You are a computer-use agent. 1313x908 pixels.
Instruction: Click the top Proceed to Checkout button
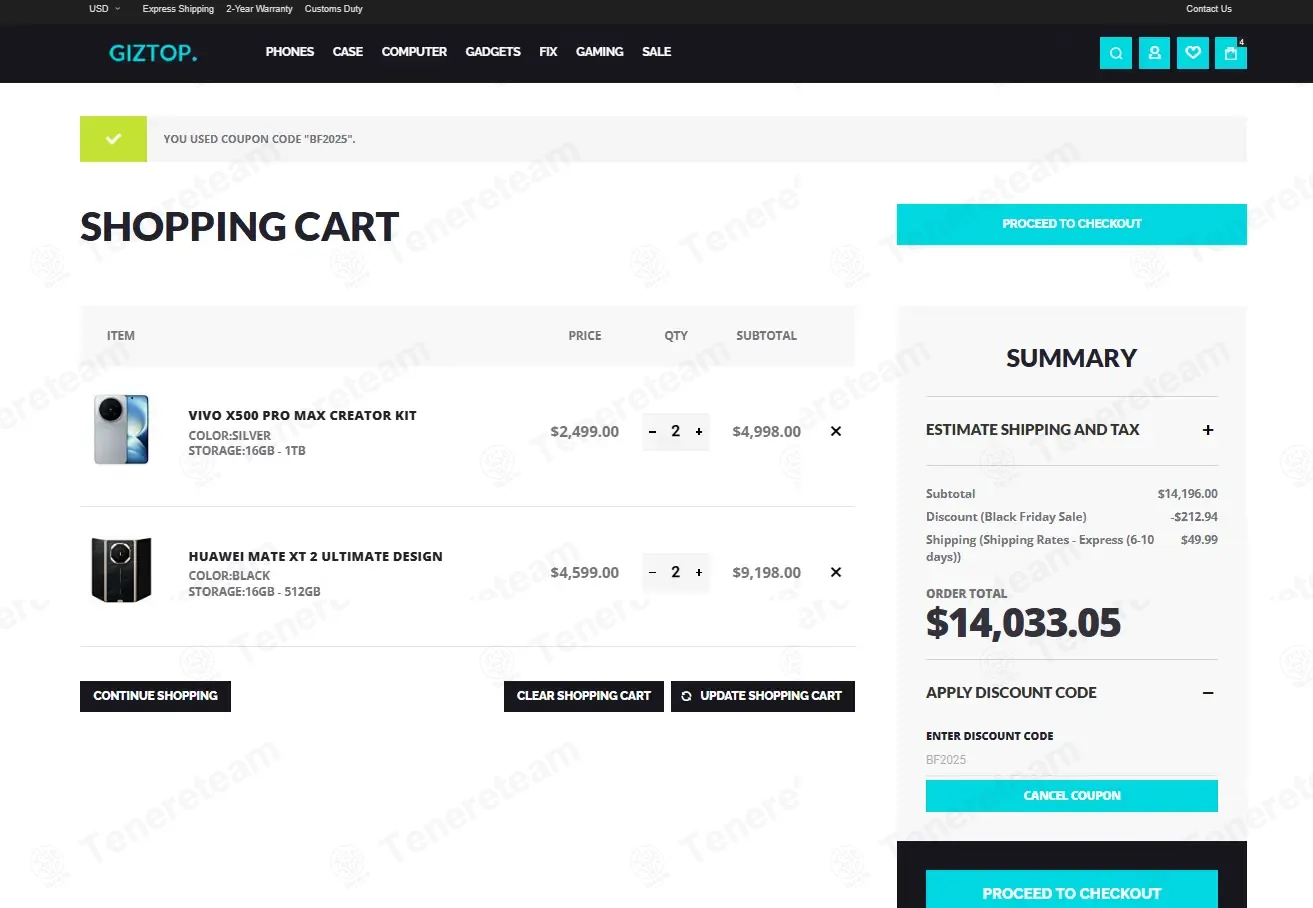tap(1072, 224)
